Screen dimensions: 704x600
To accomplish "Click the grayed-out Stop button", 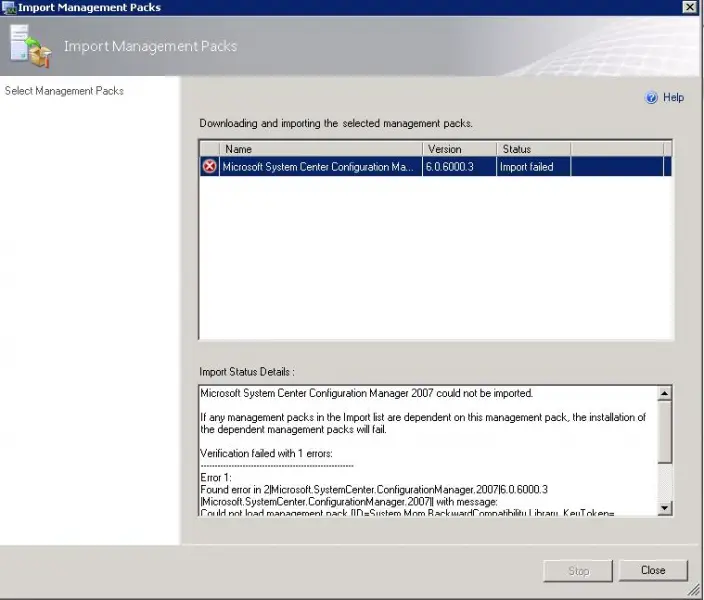I will [578, 571].
